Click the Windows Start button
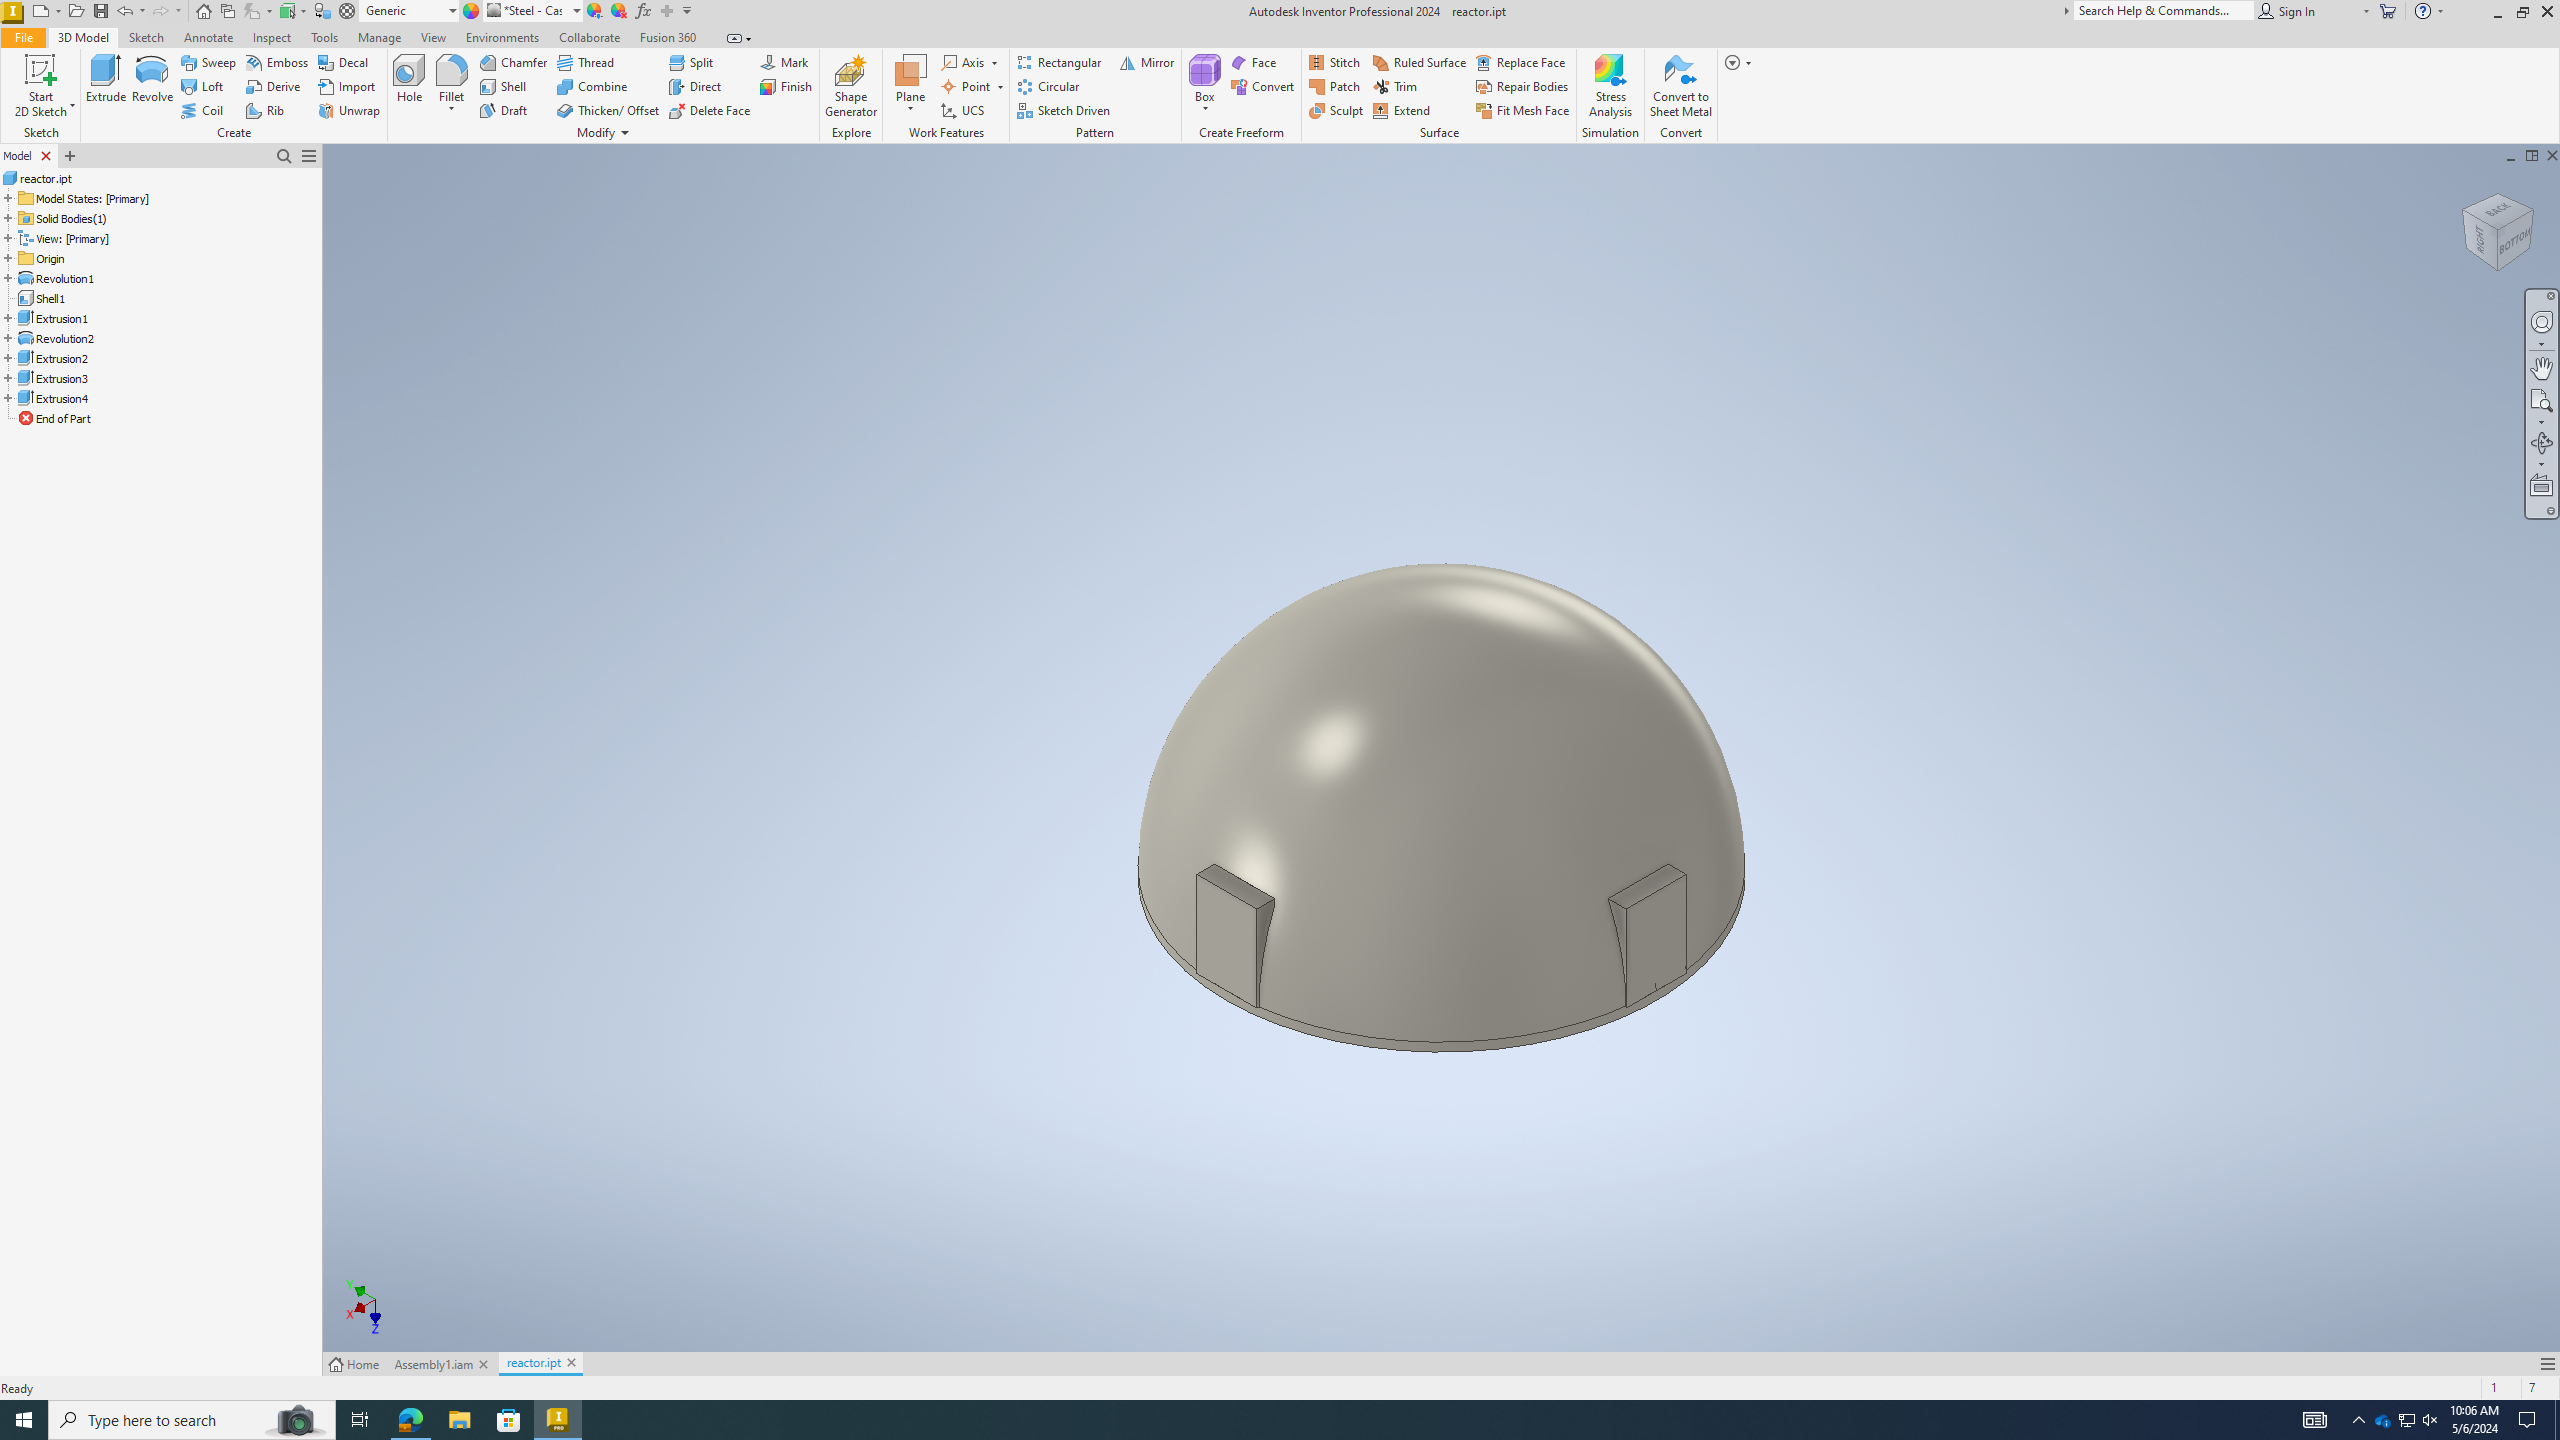 pyautogui.click(x=24, y=1420)
